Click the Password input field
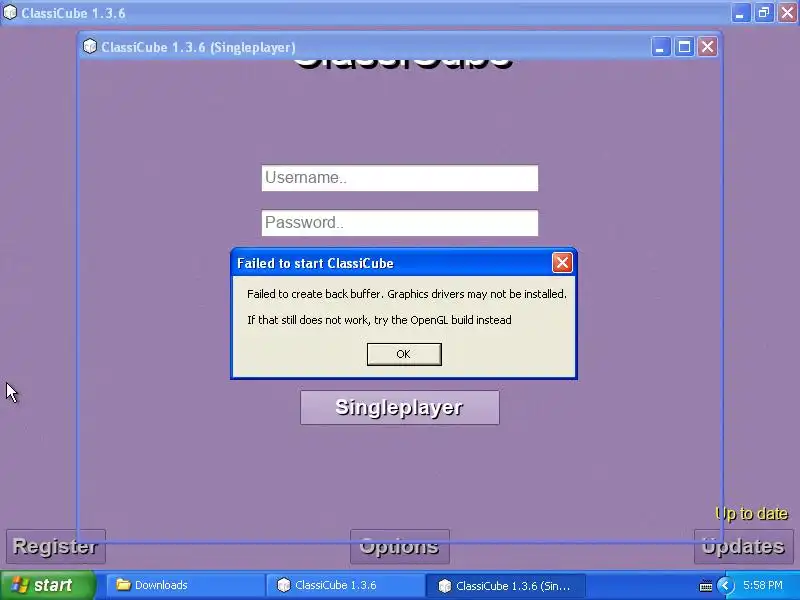Screen dimensions: 800x600 pyautogui.click(x=399, y=223)
